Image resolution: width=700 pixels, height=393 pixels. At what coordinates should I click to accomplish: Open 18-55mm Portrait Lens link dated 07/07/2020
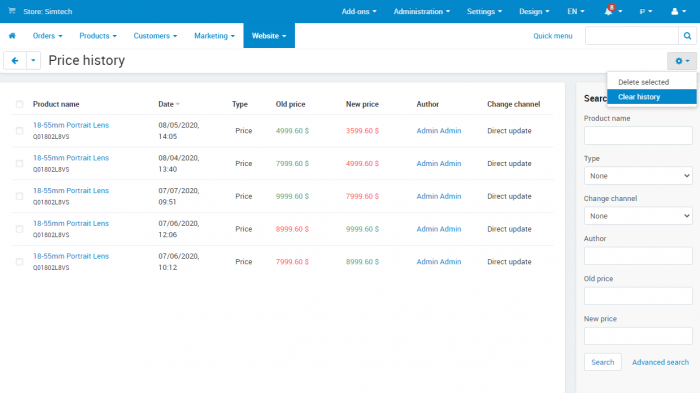(x=71, y=191)
